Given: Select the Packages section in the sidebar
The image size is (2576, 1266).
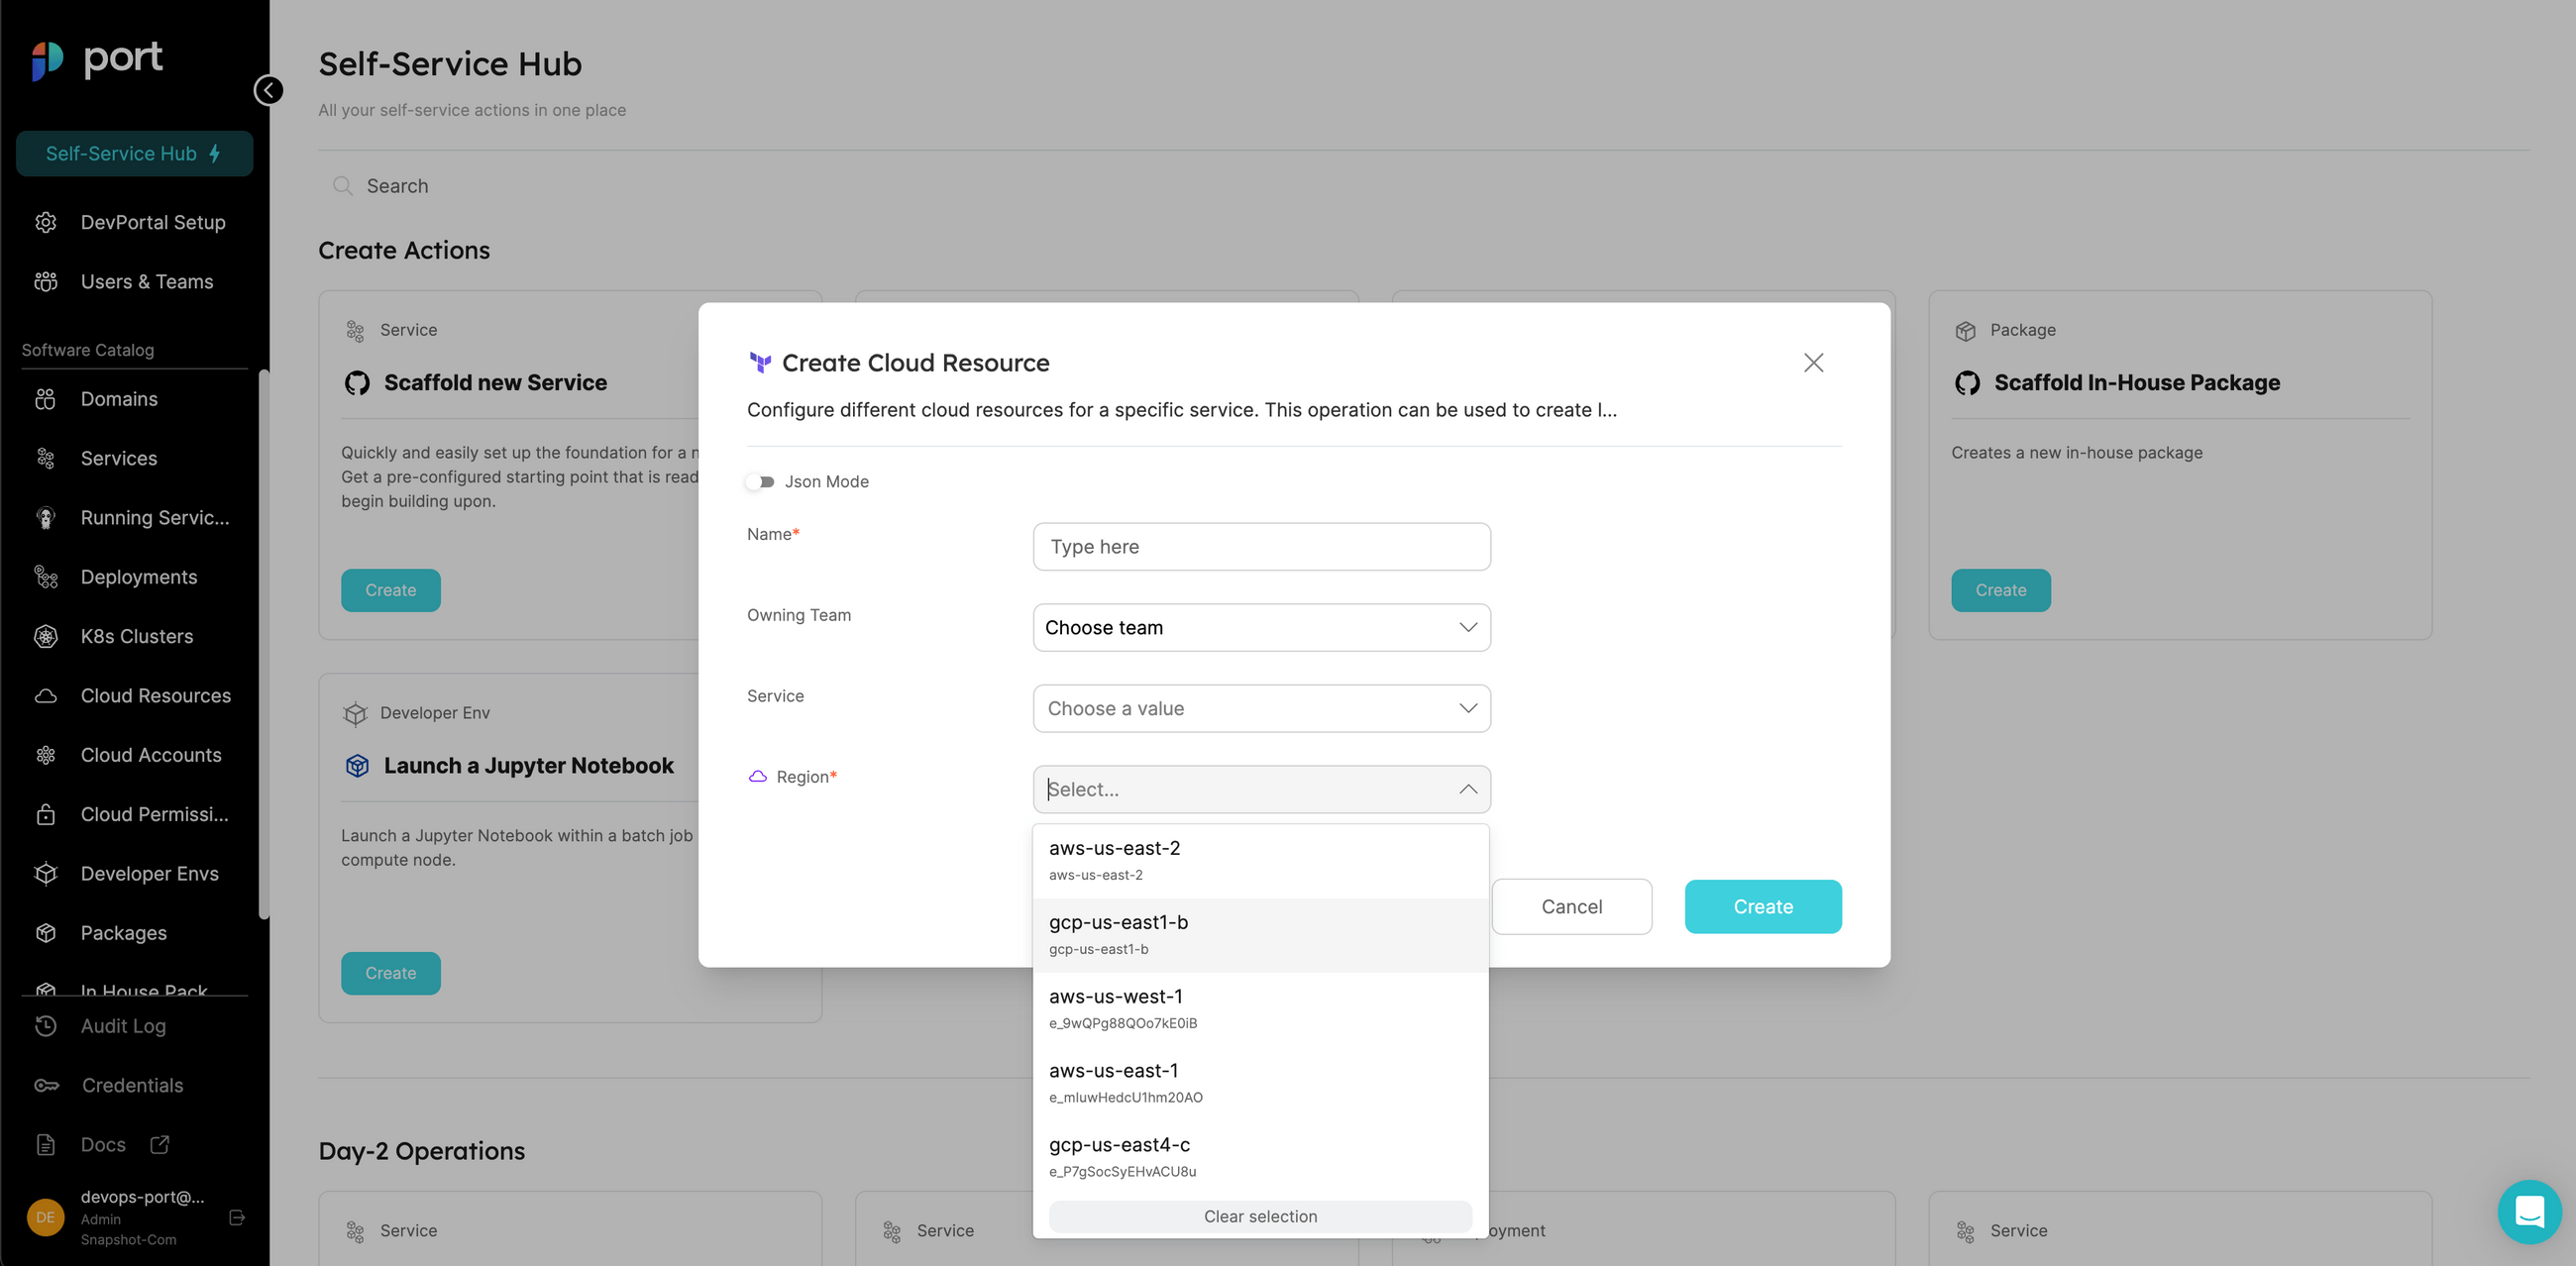Looking at the screenshot, I should point(123,932).
